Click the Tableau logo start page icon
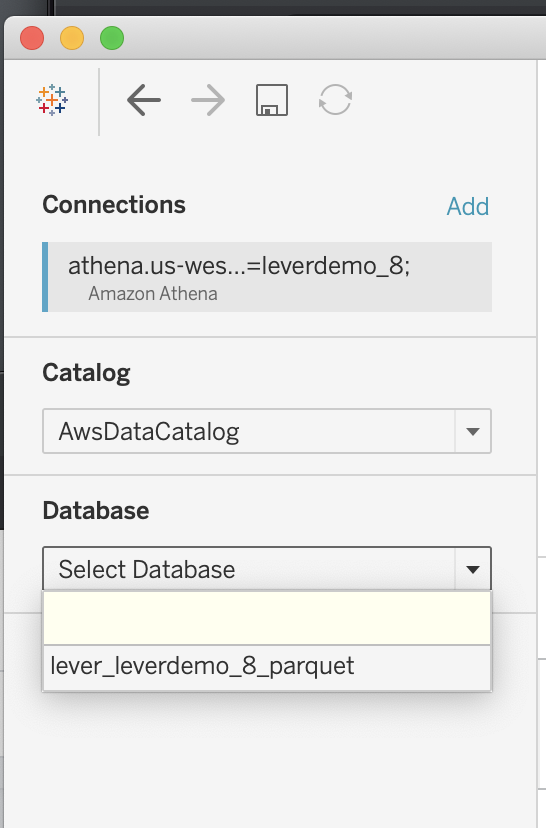The height and width of the screenshot is (828, 546). 52,100
